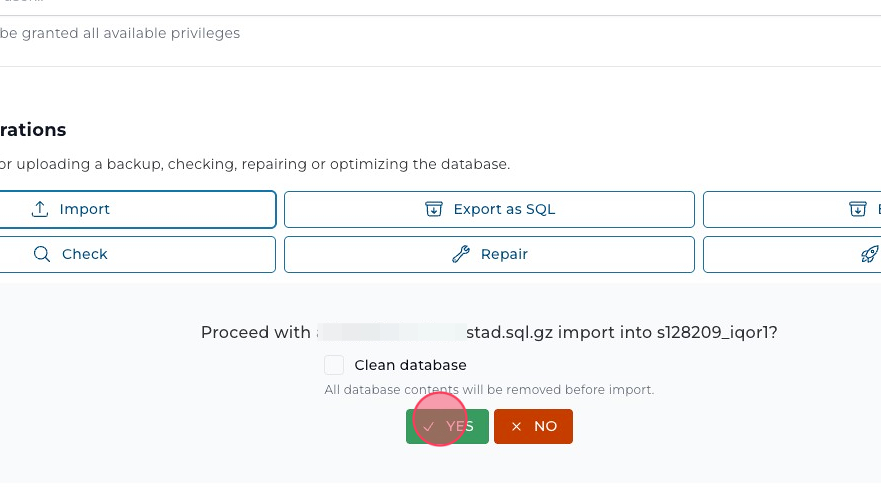Click the "Proceed with" import confirmation message
Screen dimensions: 881x493
click(x=488, y=333)
